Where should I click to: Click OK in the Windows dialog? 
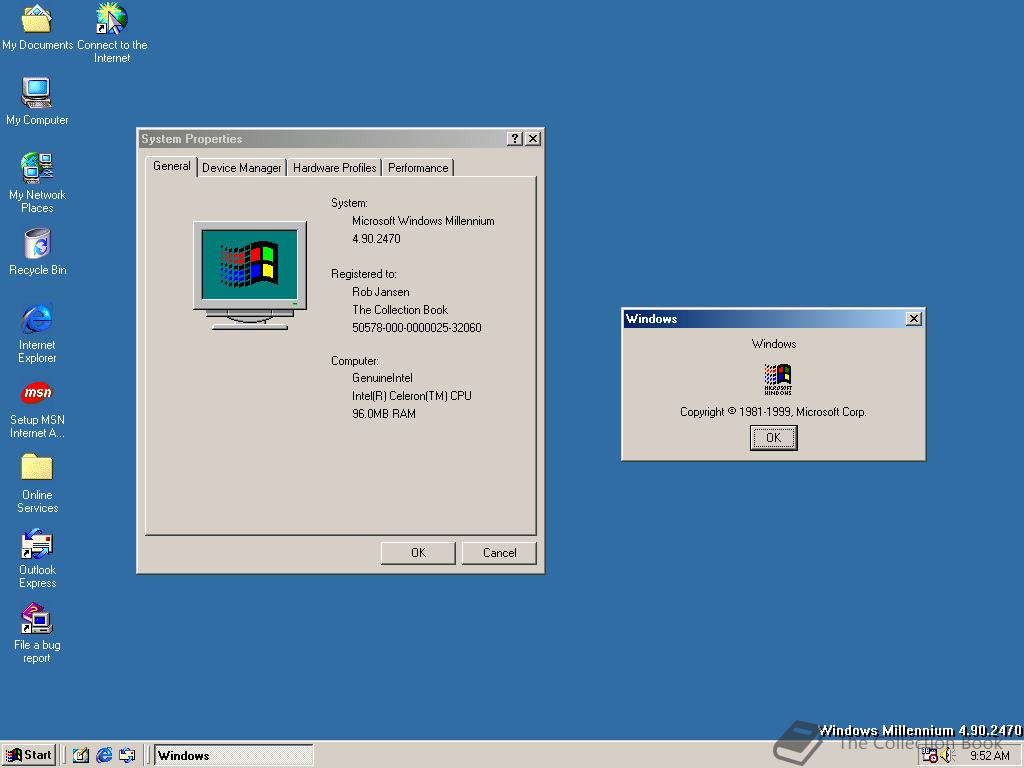click(x=773, y=438)
